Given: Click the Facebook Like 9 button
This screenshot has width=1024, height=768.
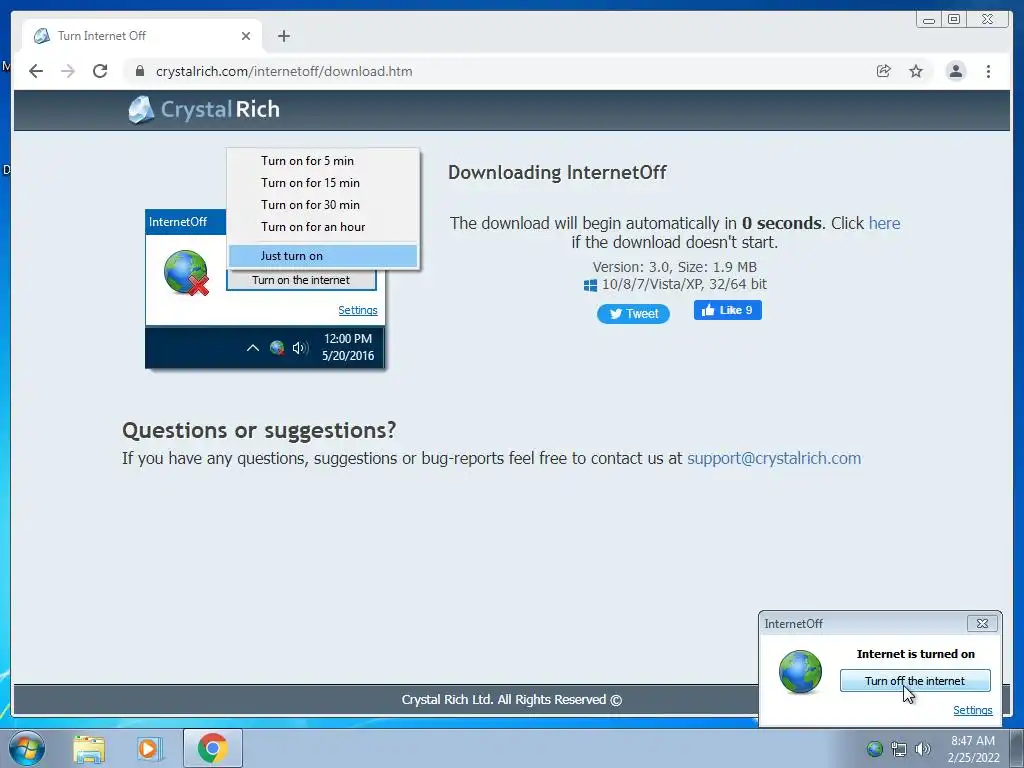Looking at the screenshot, I should (728, 310).
